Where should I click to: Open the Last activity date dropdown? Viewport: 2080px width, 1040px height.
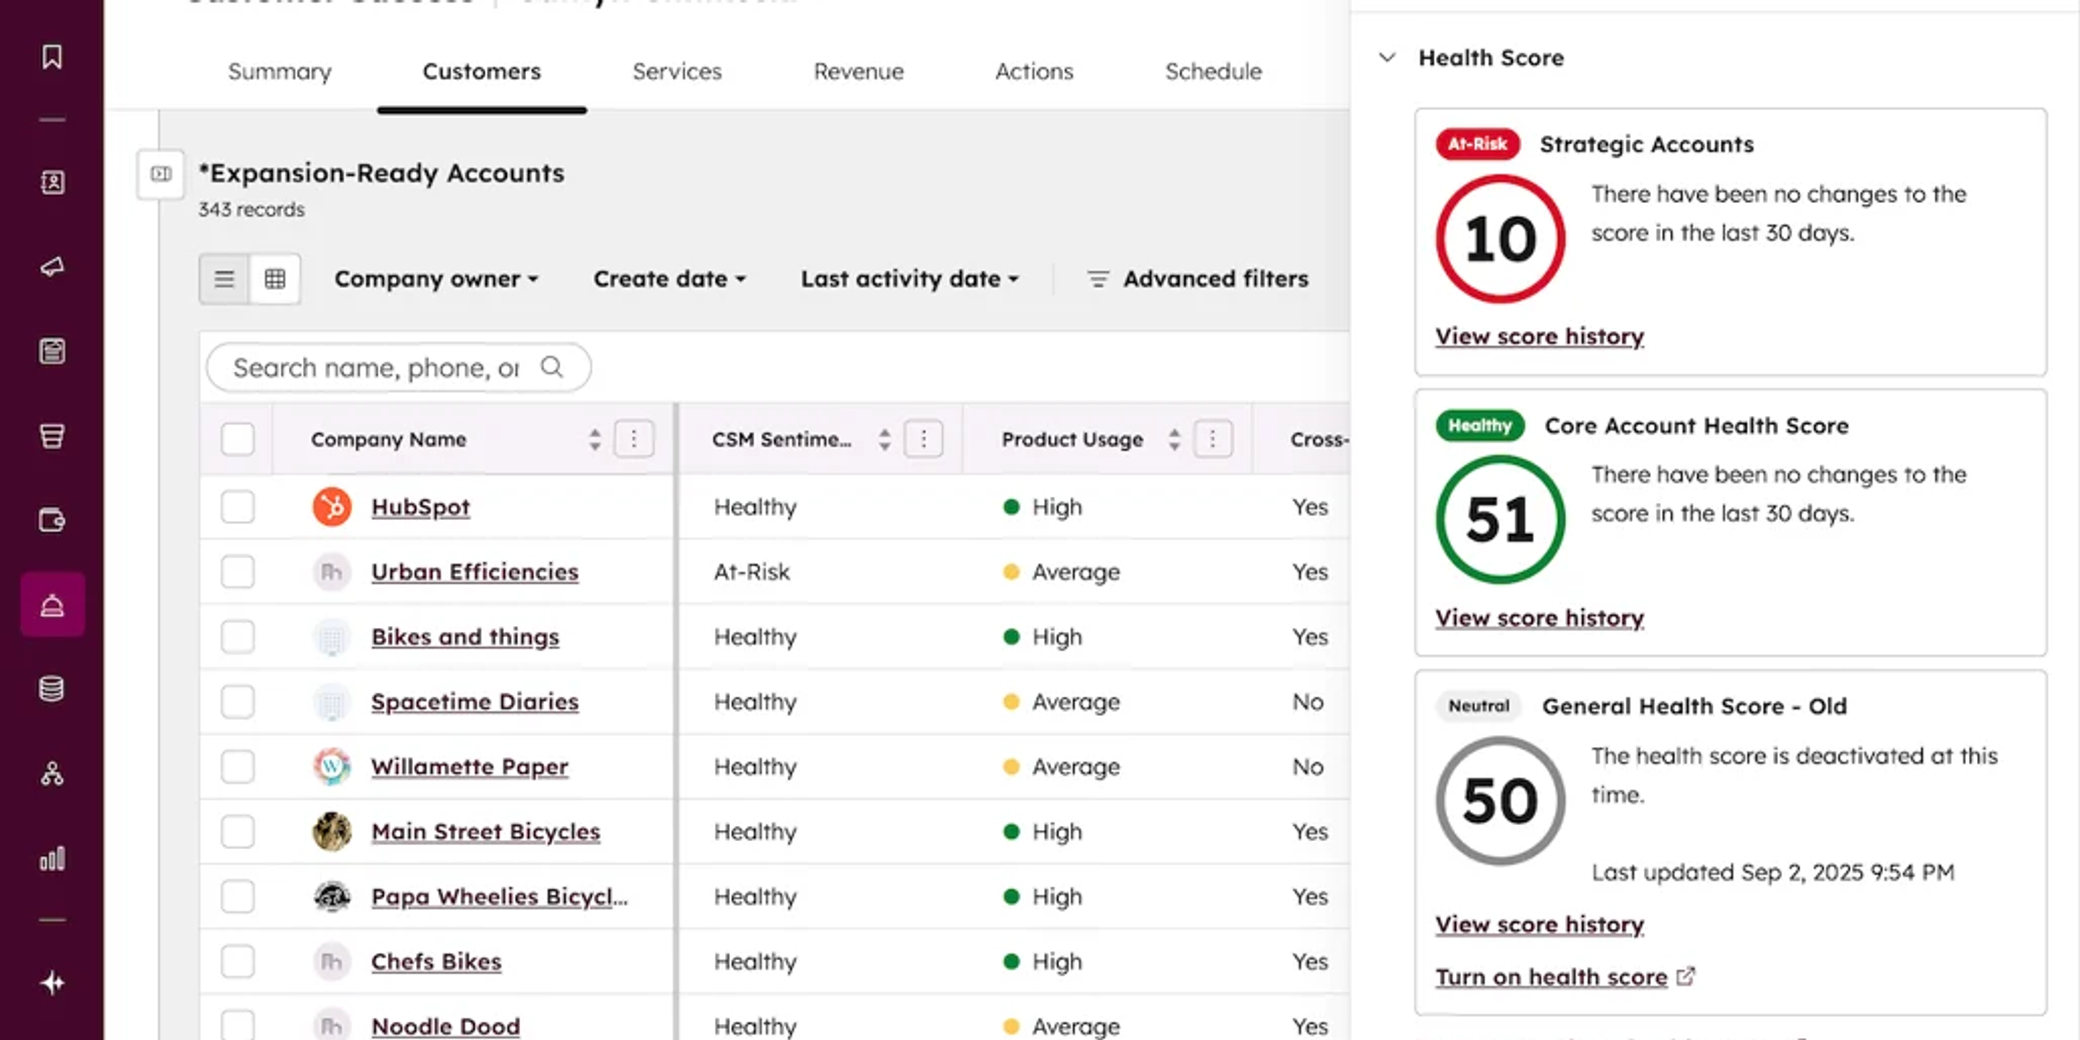click(910, 279)
